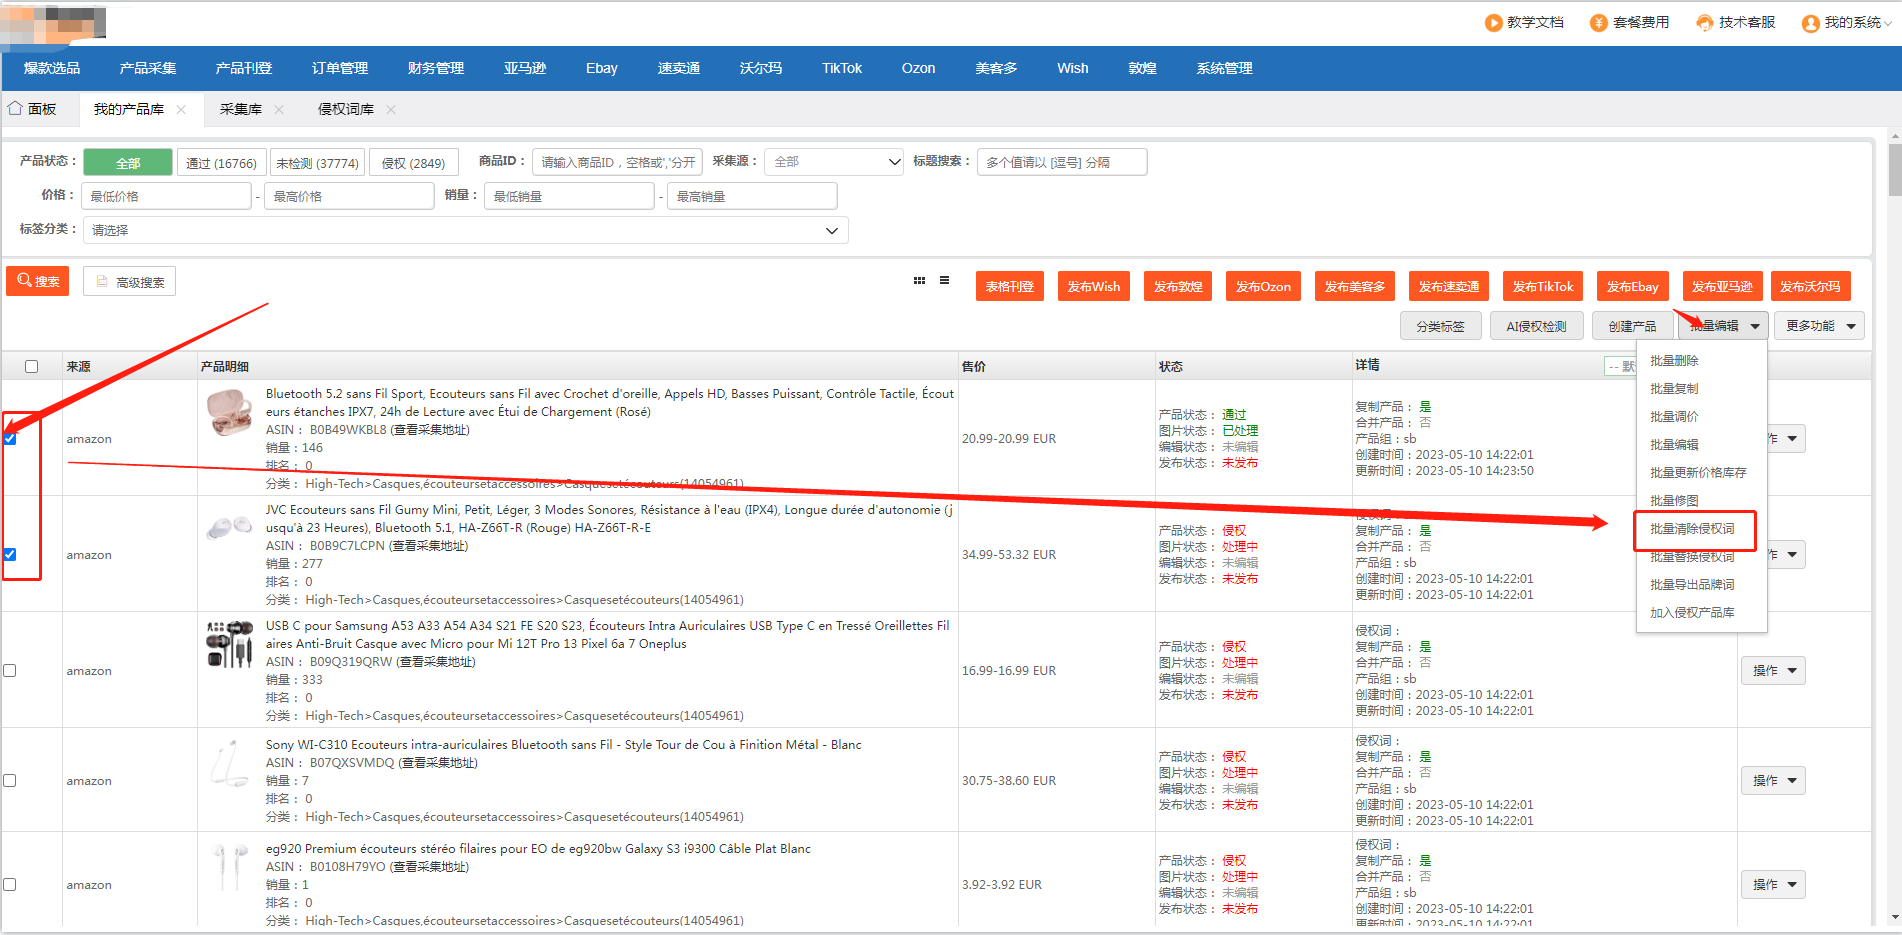Switch to the 采集库 tab
Viewport: 1902px width, 935px height.
pyautogui.click(x=241, y=109)
